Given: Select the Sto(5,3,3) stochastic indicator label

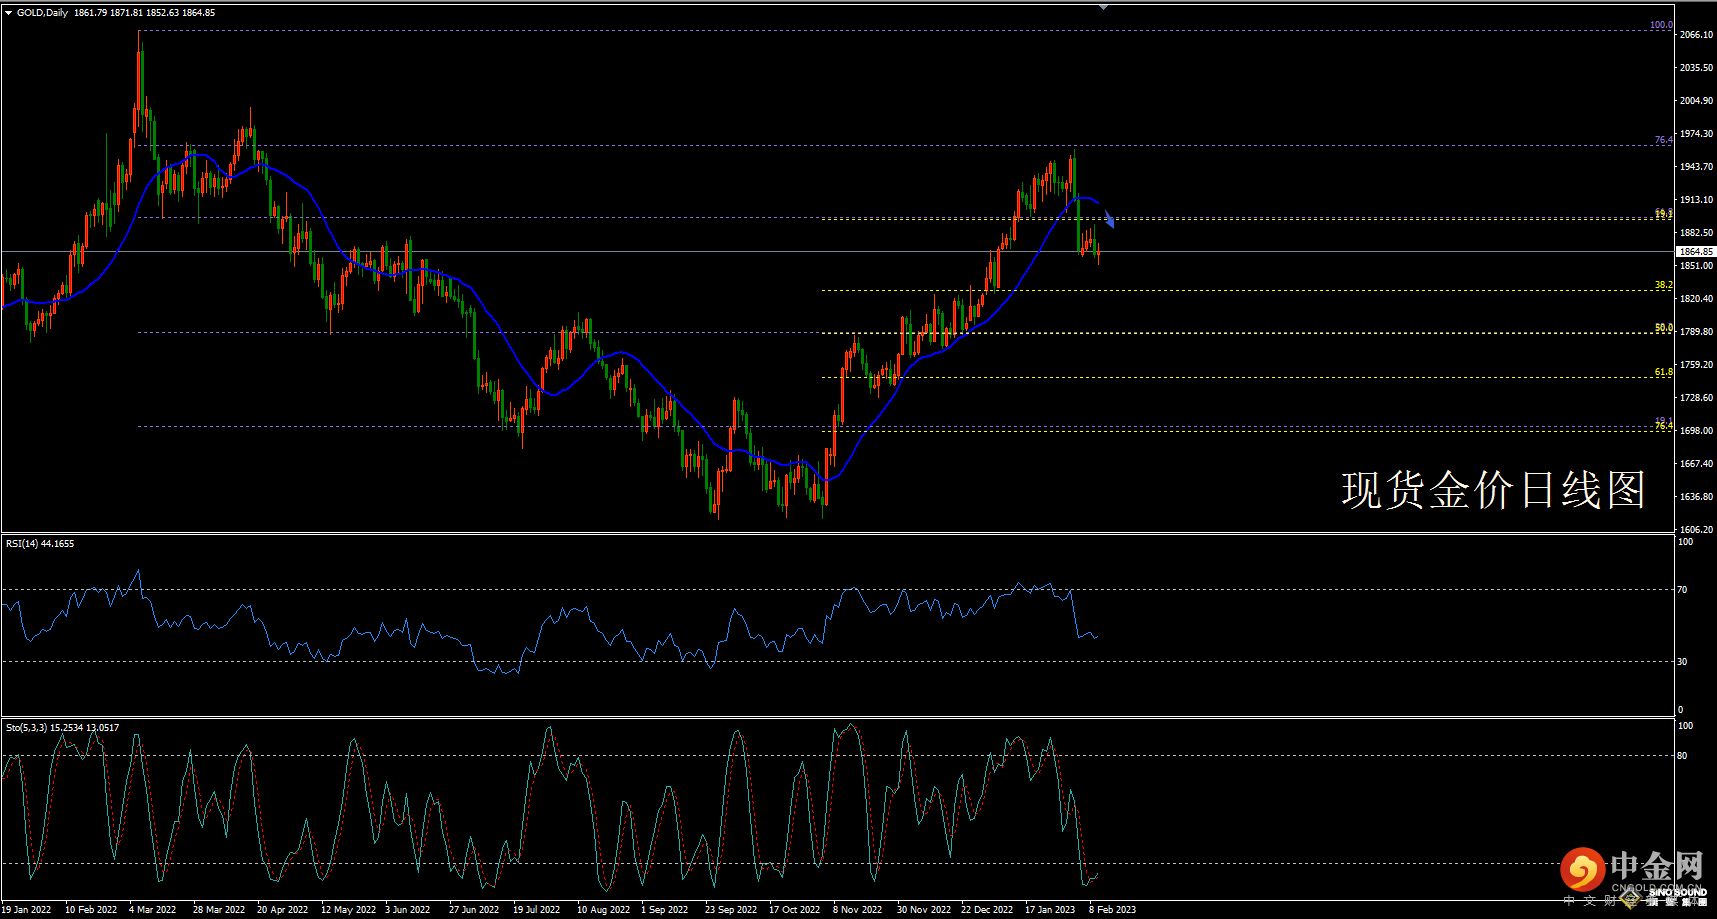Looking at the screenshot, I should (62, 728).
